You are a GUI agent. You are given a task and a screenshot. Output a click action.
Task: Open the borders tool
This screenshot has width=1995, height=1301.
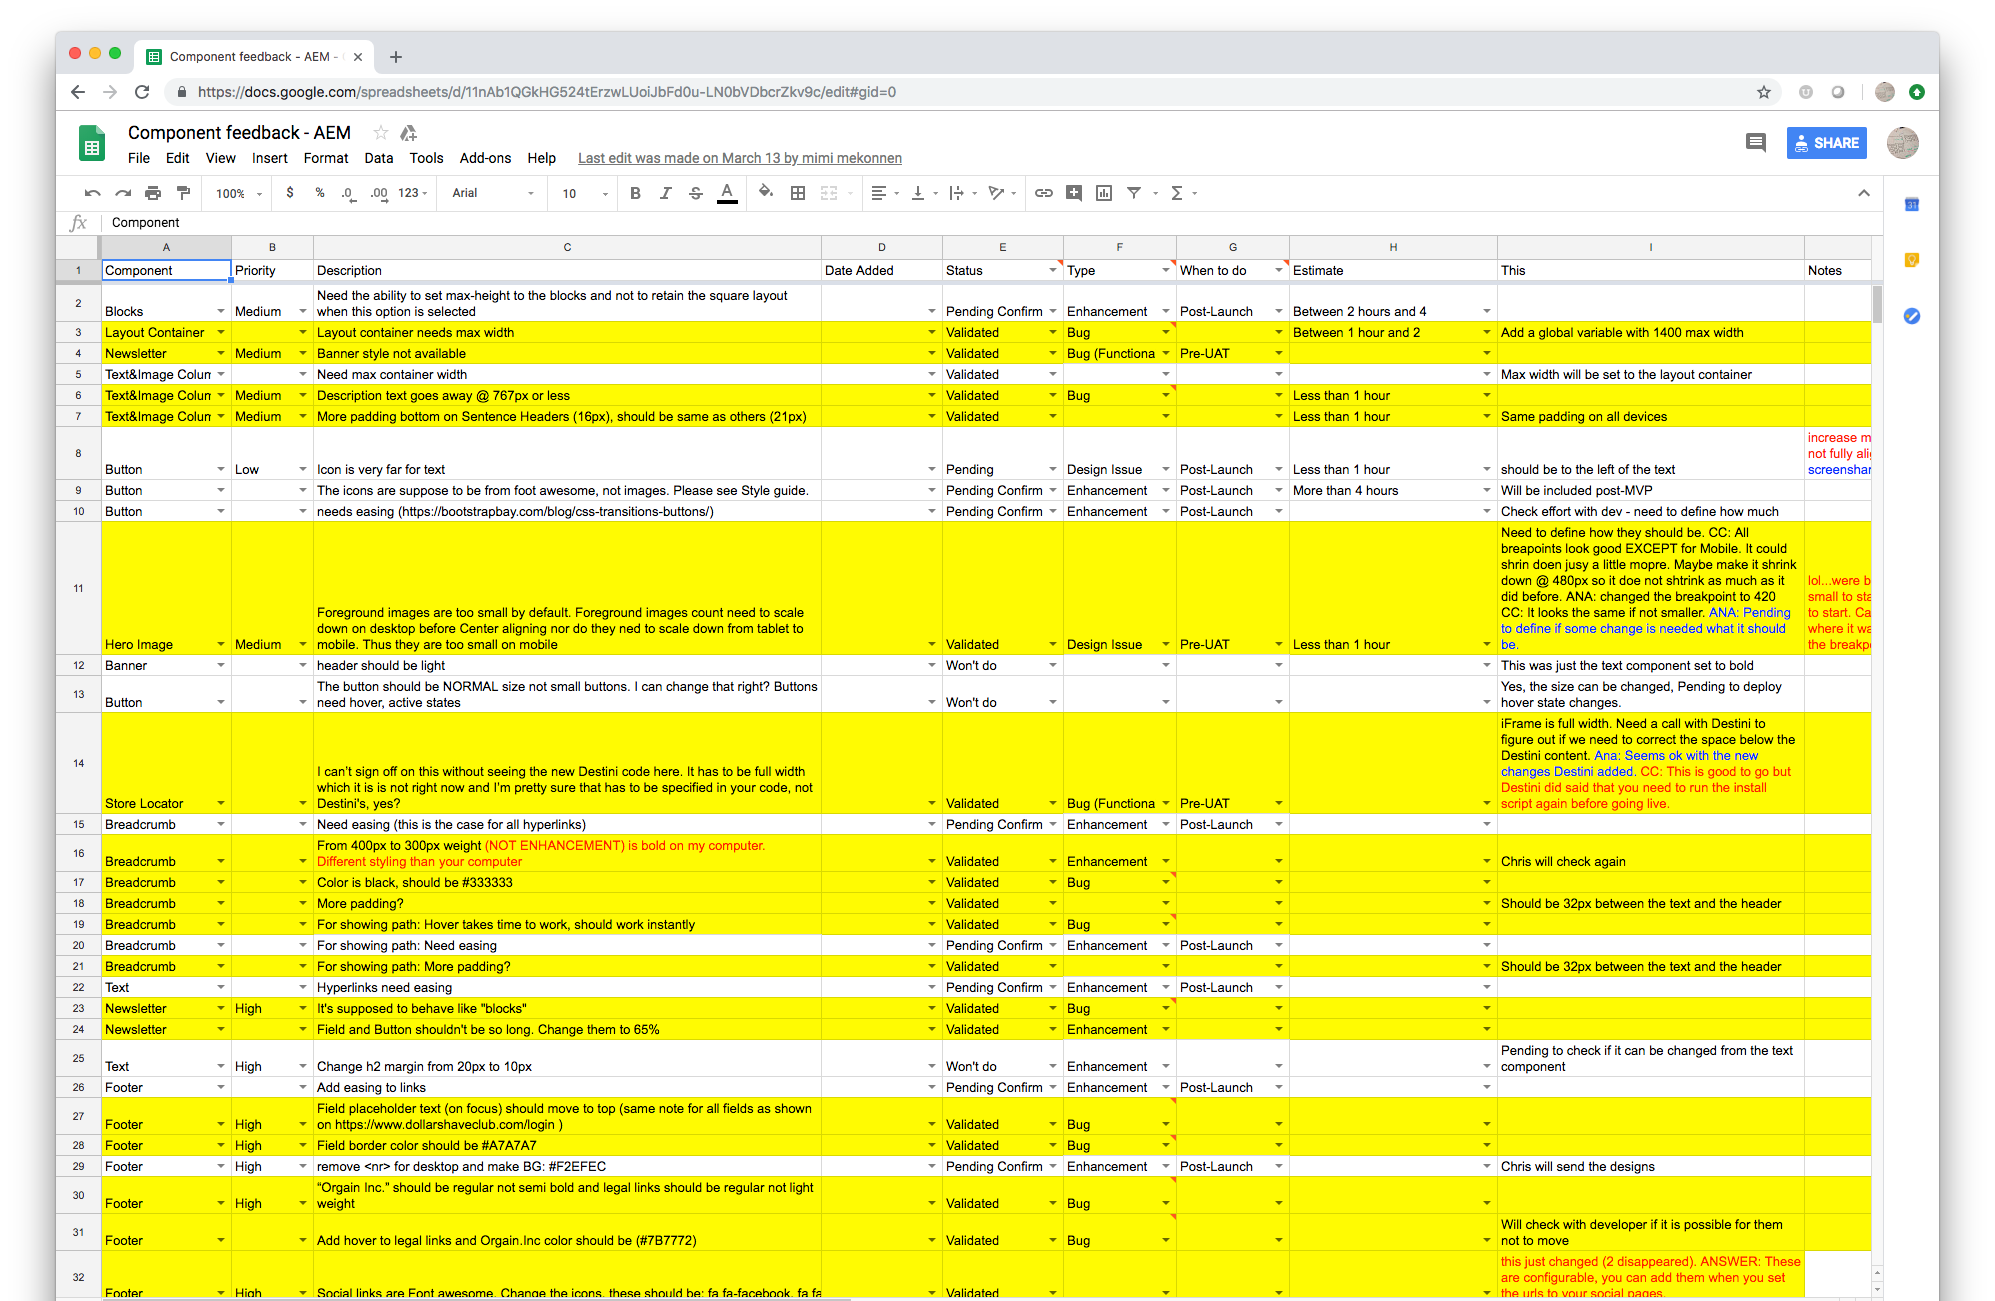click(798, 193)
